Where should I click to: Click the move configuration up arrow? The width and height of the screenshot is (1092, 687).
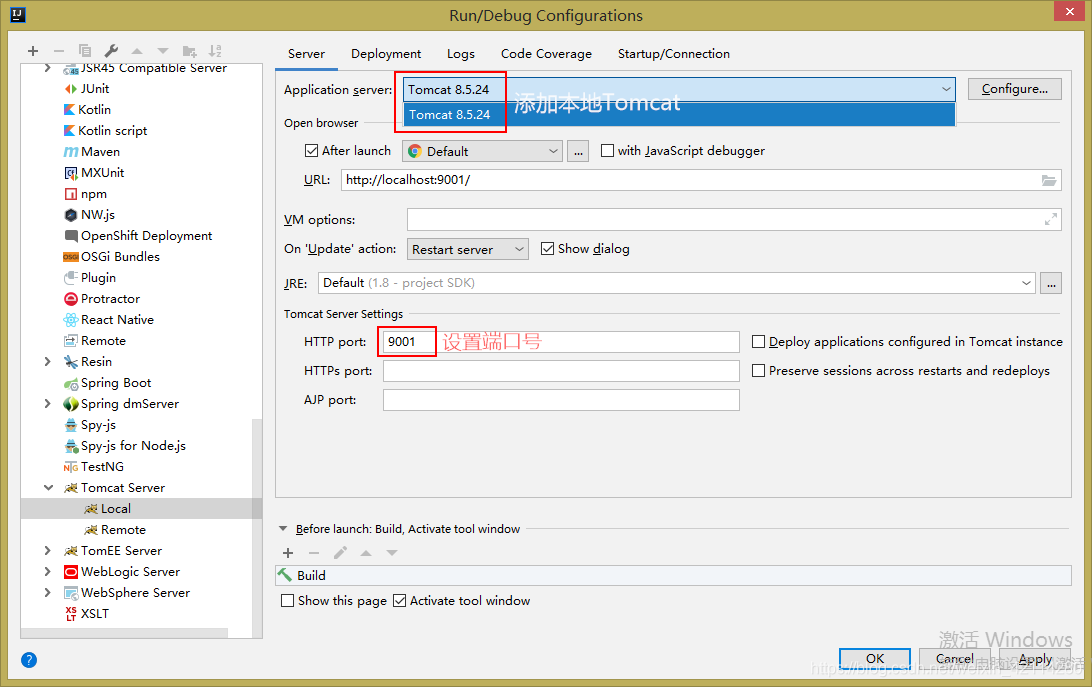click(x=137, y=51)
